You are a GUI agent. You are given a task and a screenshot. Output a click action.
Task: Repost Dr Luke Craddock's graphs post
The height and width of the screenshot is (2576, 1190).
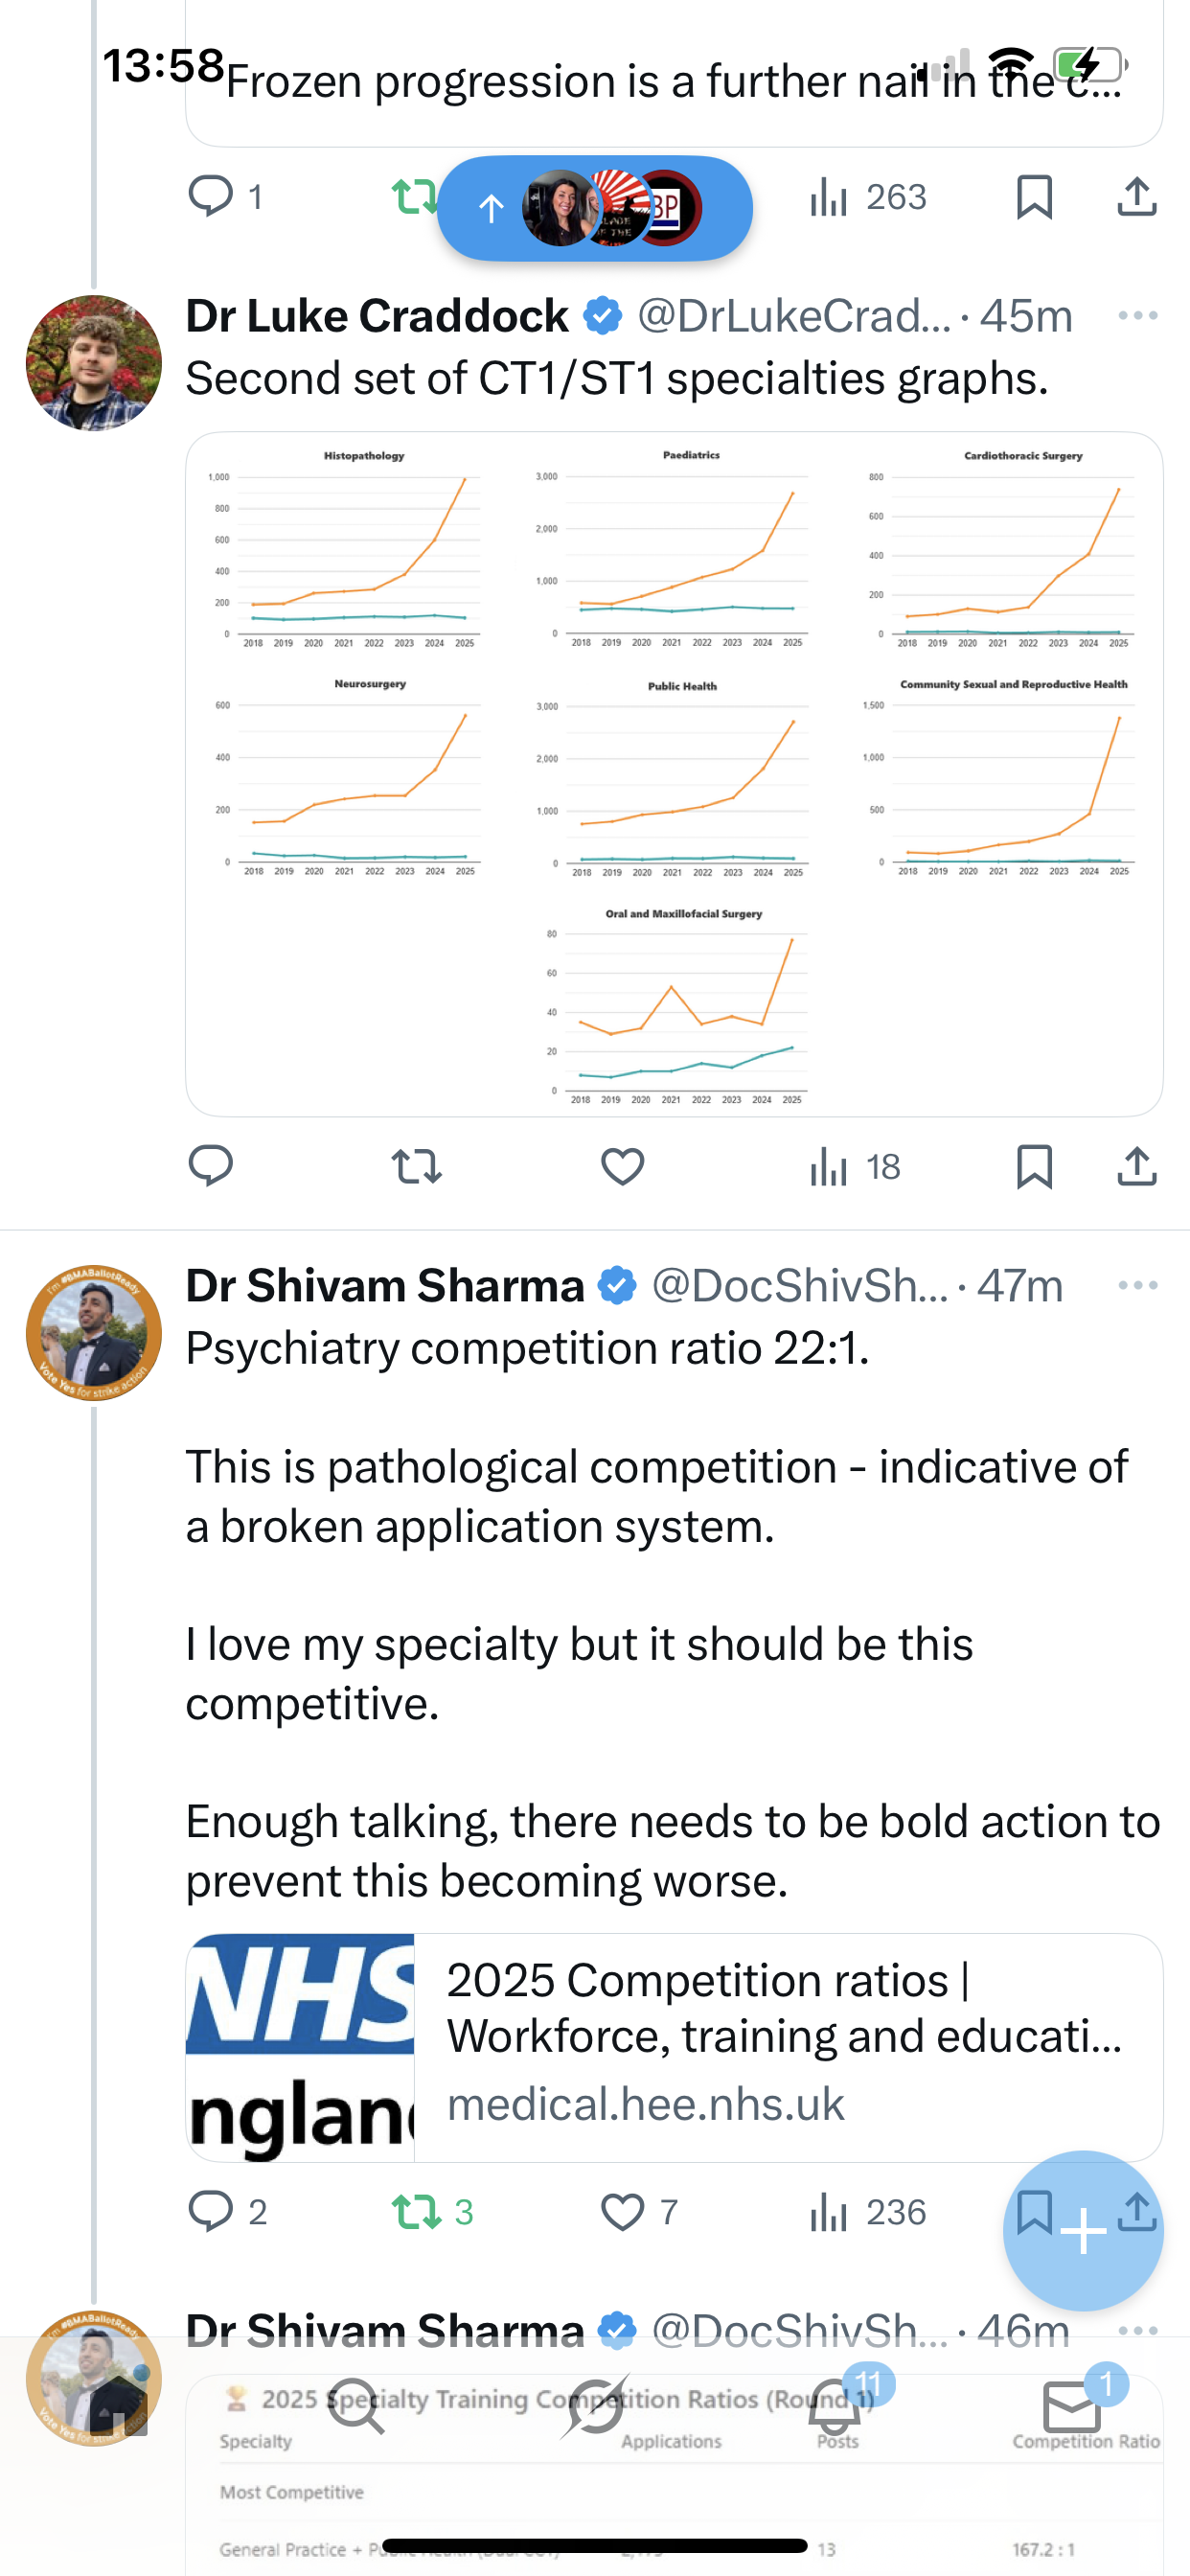[416, 1166]
